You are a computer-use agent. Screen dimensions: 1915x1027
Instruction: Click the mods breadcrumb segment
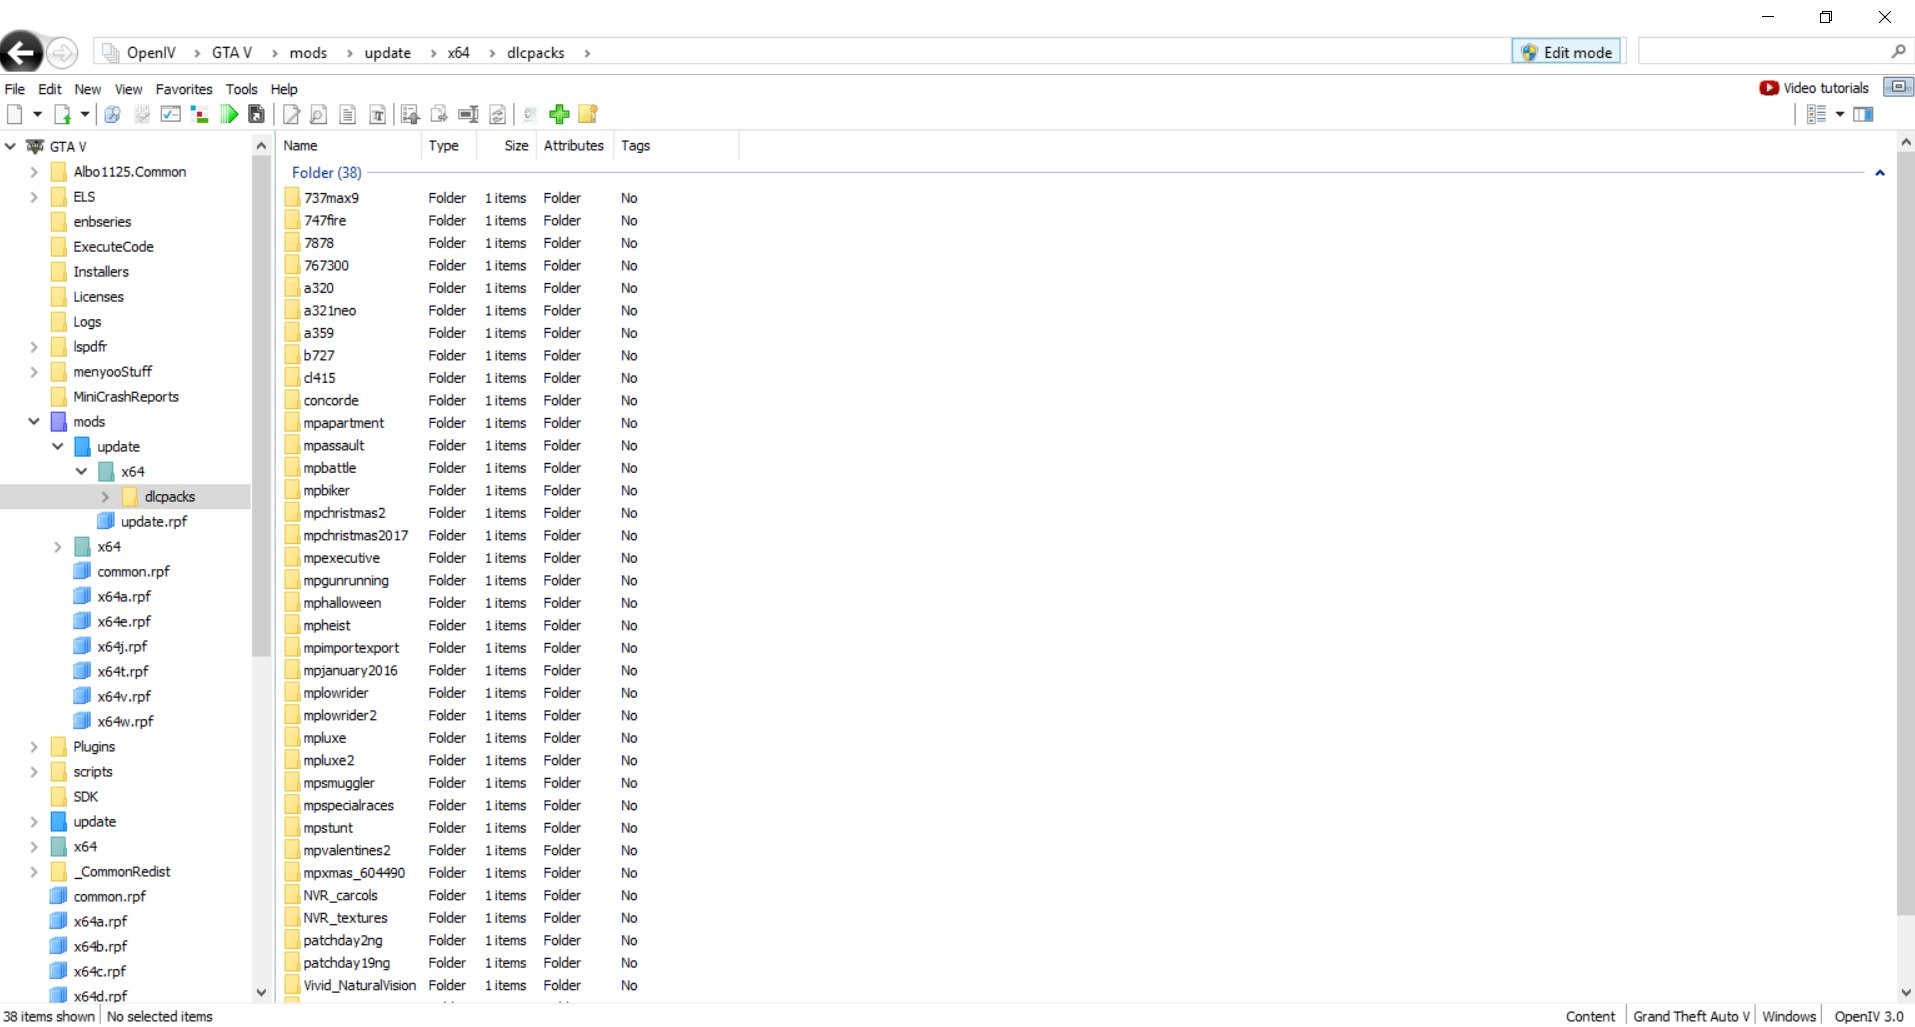coord(308,53)
